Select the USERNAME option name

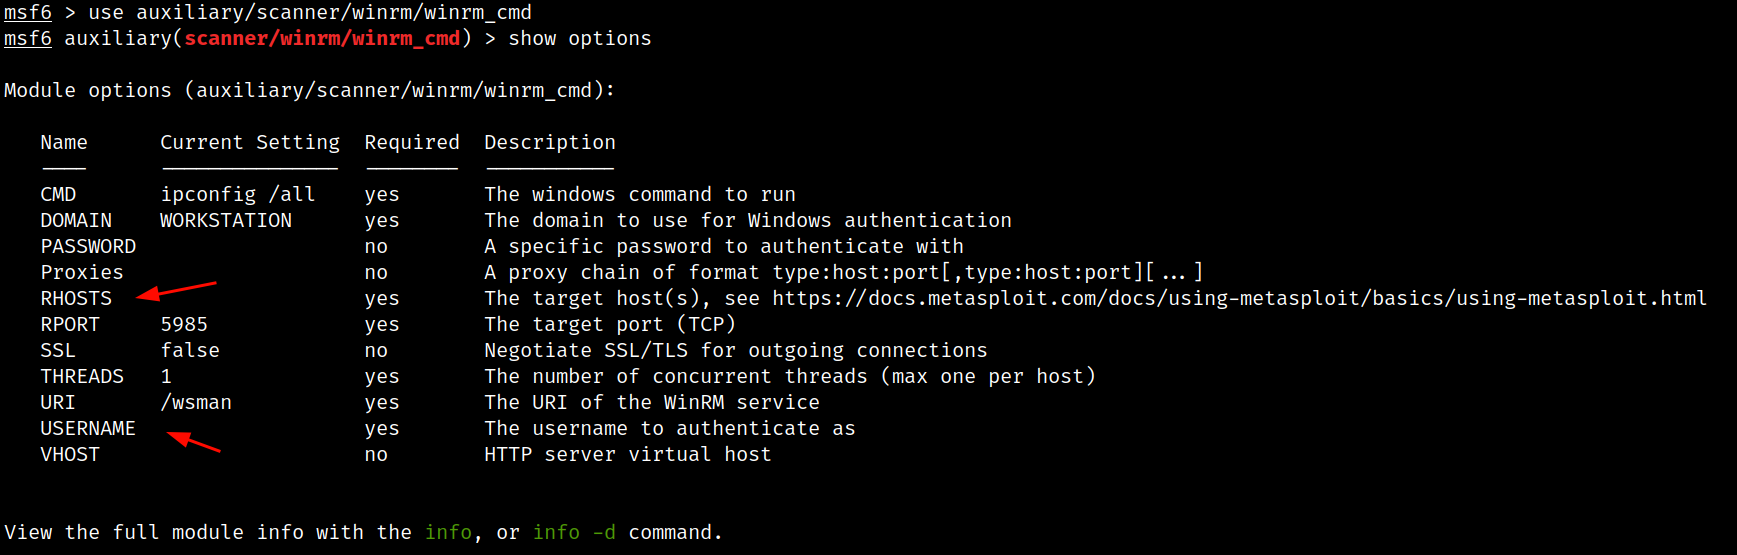(88, 428)
